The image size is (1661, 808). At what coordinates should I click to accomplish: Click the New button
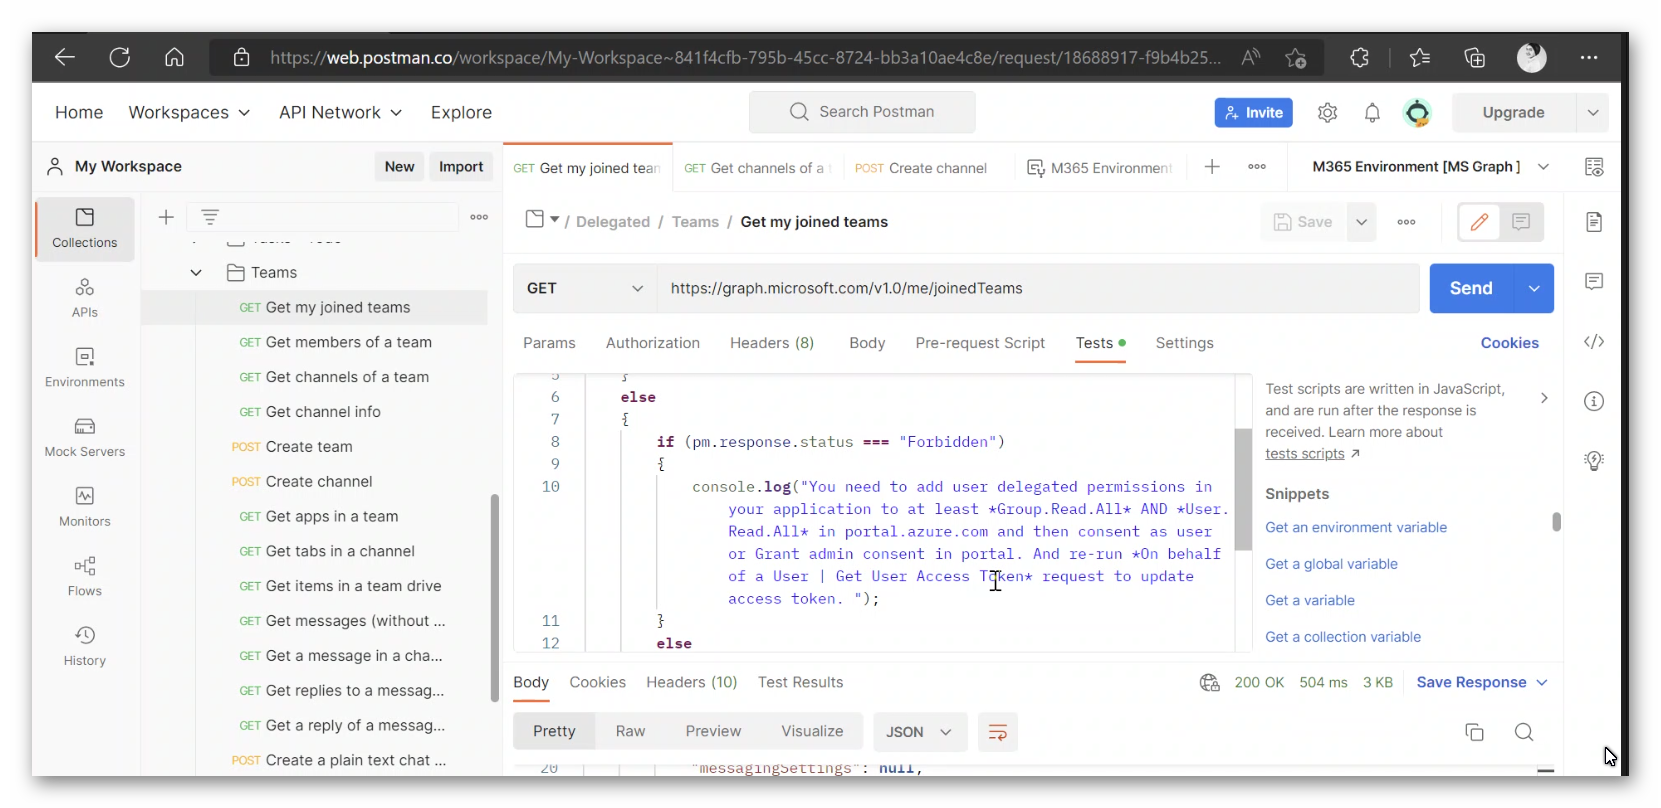pyautogui.click(x=399, y=167)
